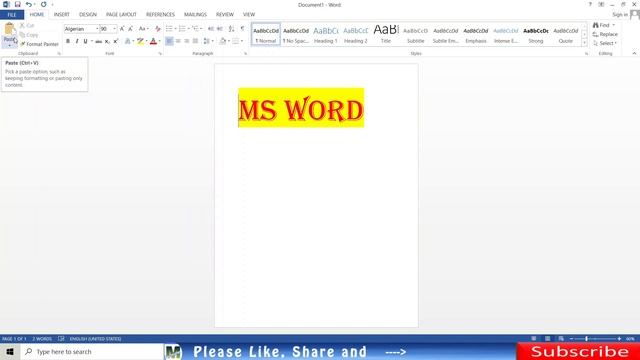This screenshot has width=640, height=360.
Task: Open the Multilevel List dropdown
Action: pos(197,29)
